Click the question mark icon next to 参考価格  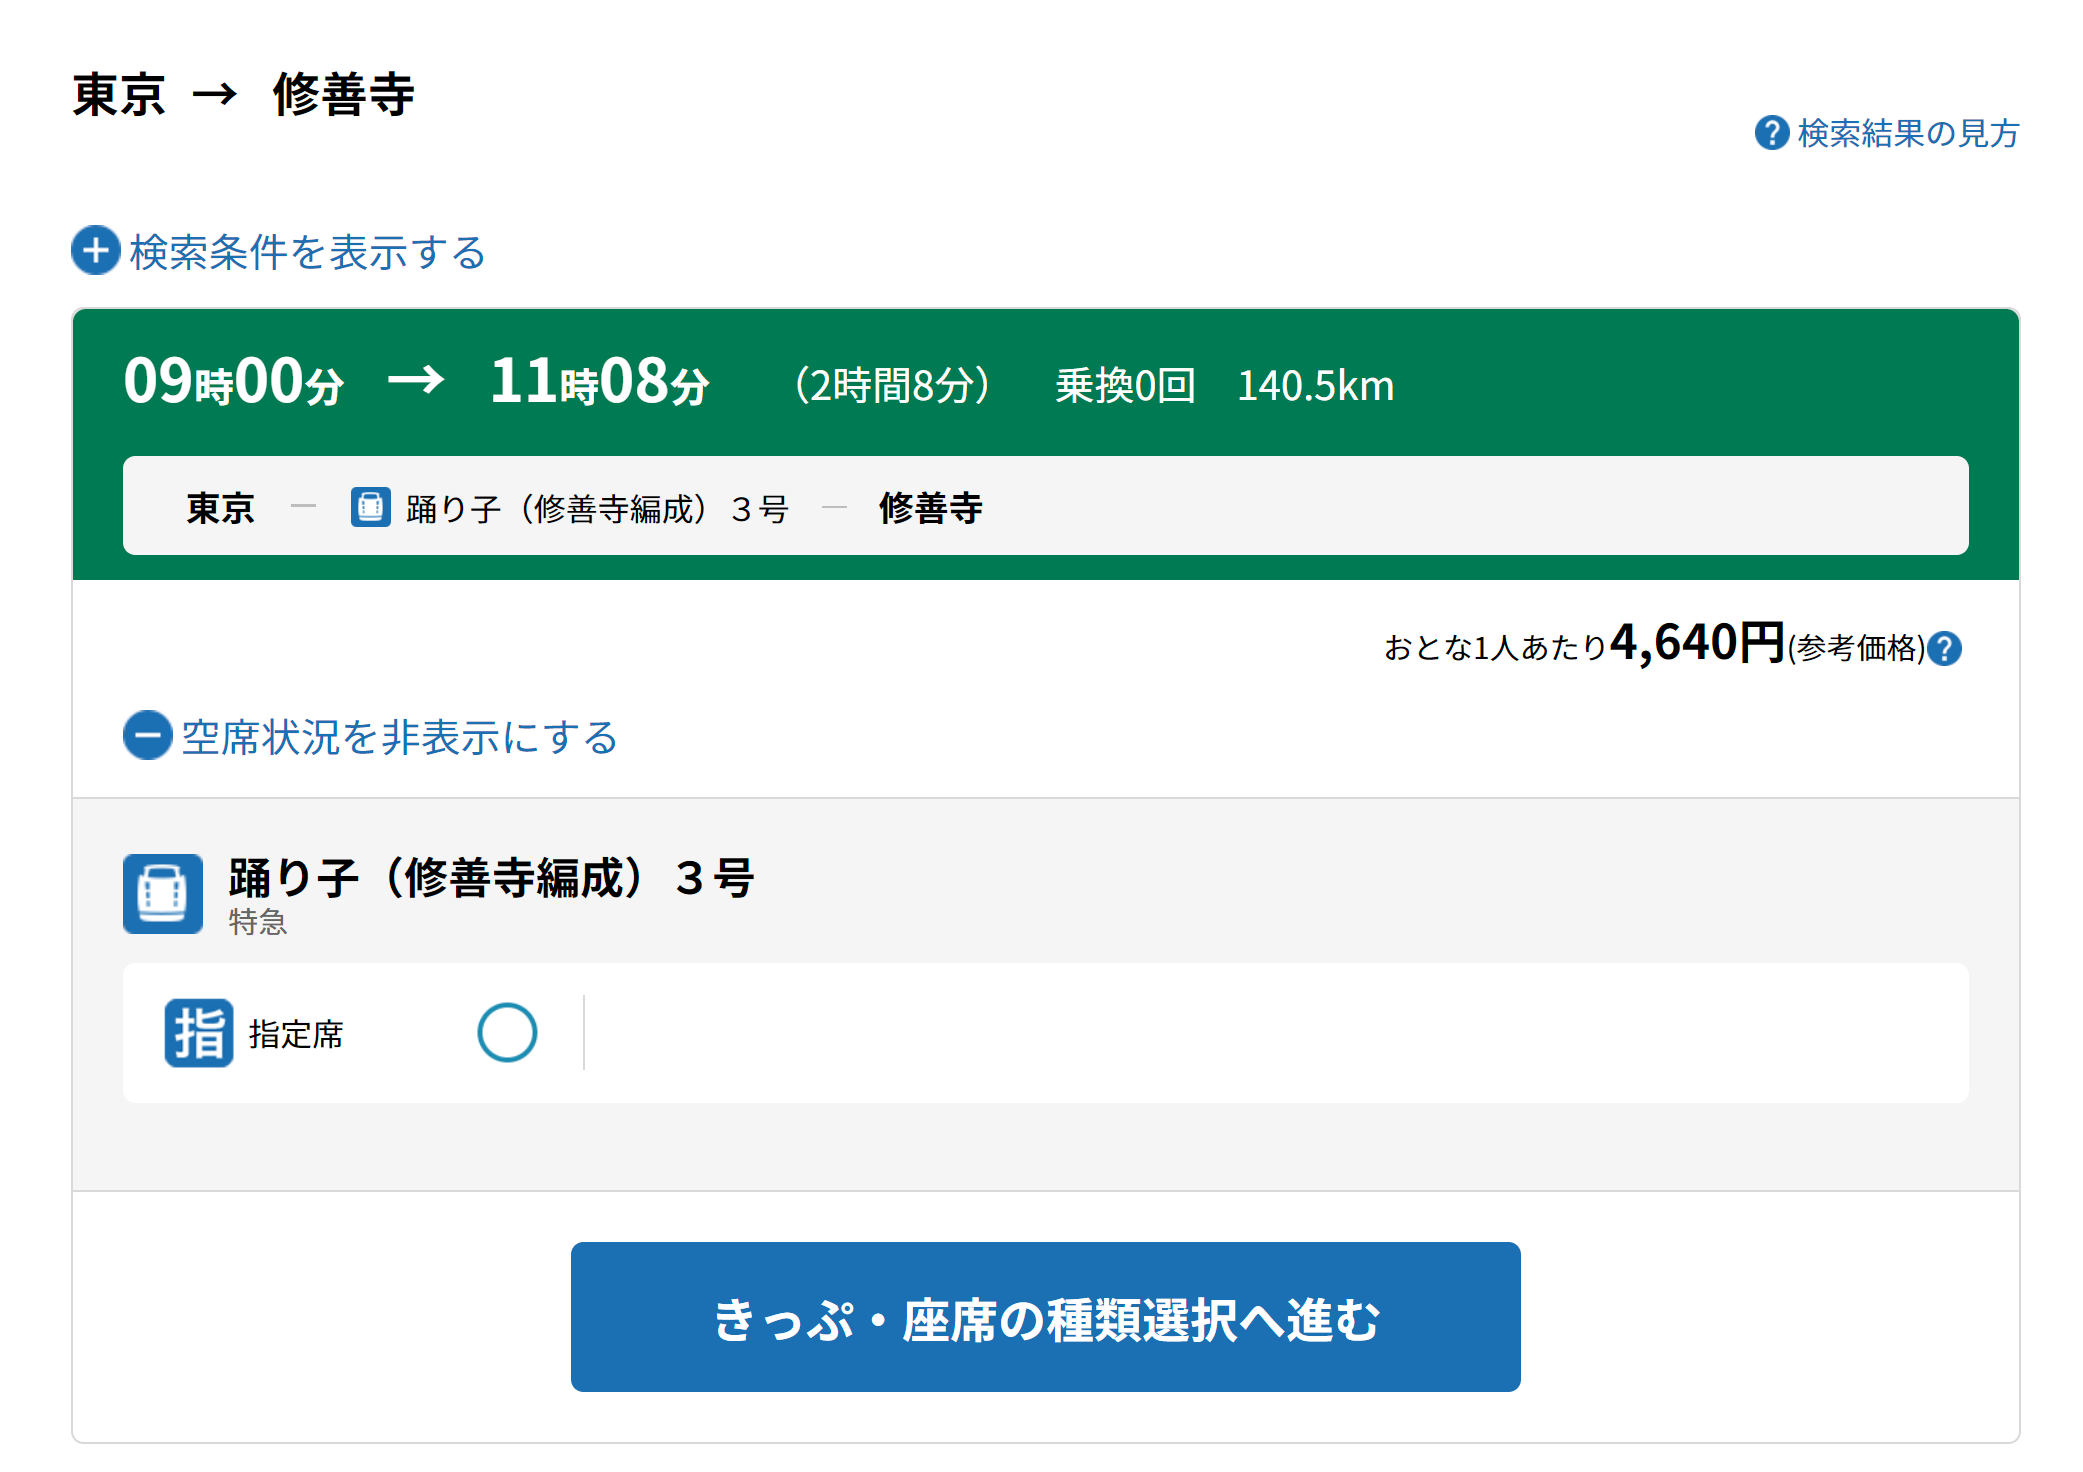coord(1944,649)
